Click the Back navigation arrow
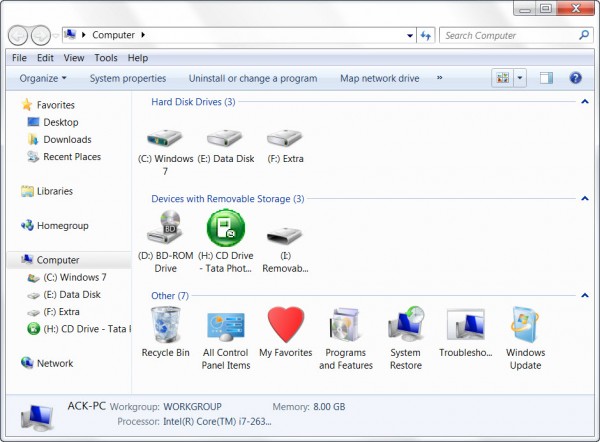 click(18, 36)
